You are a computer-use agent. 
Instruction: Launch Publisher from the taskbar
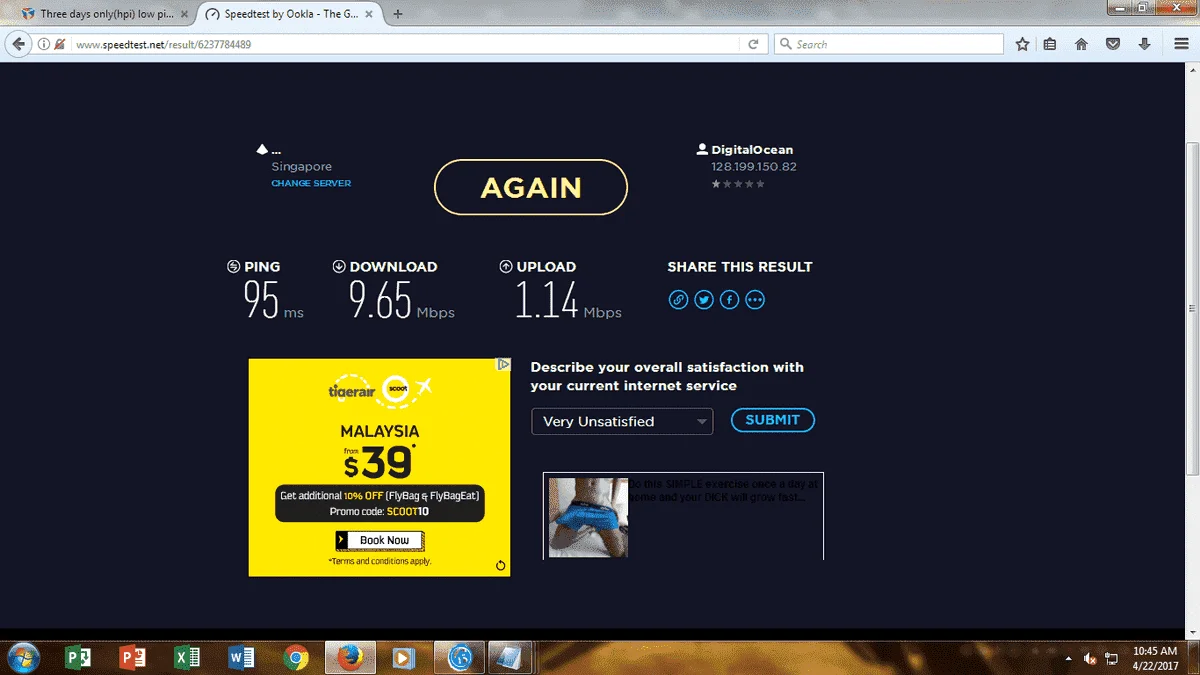coord(78,657)
